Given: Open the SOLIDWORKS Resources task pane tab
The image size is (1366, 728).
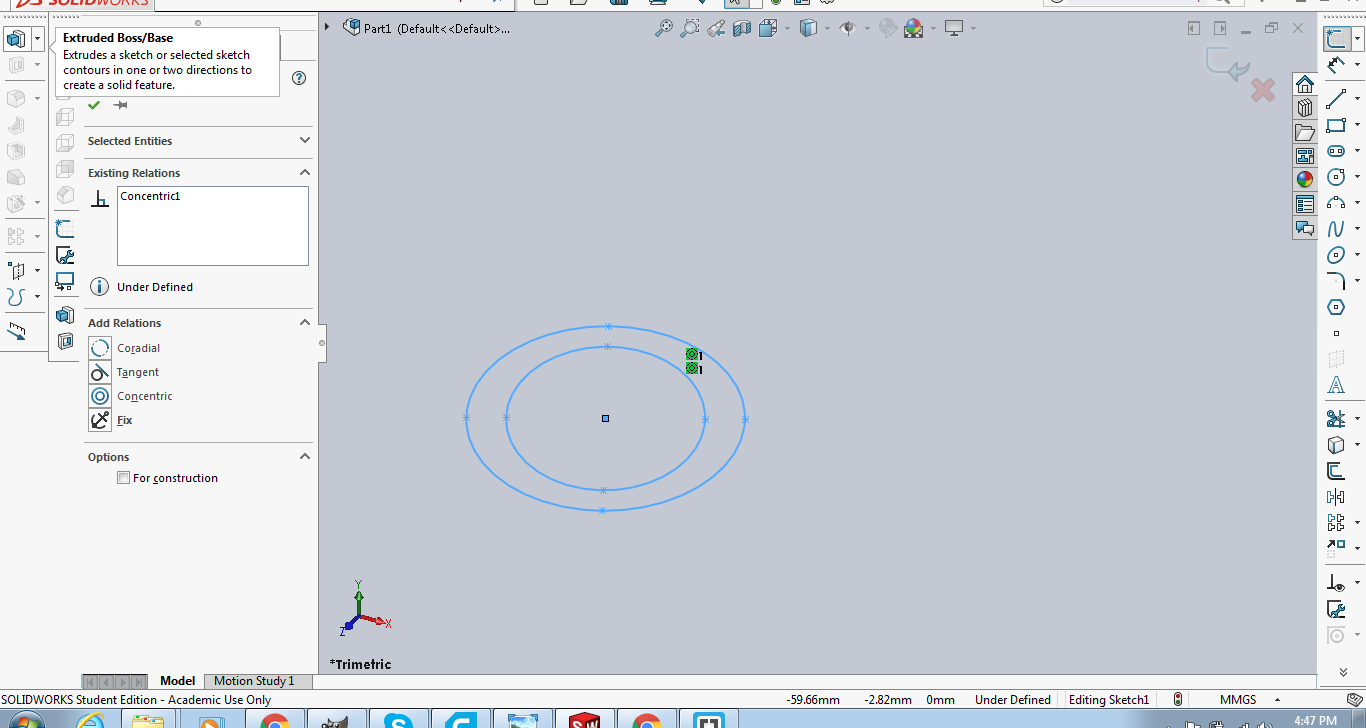Looking at the screenshot, I should [1305, 84].
